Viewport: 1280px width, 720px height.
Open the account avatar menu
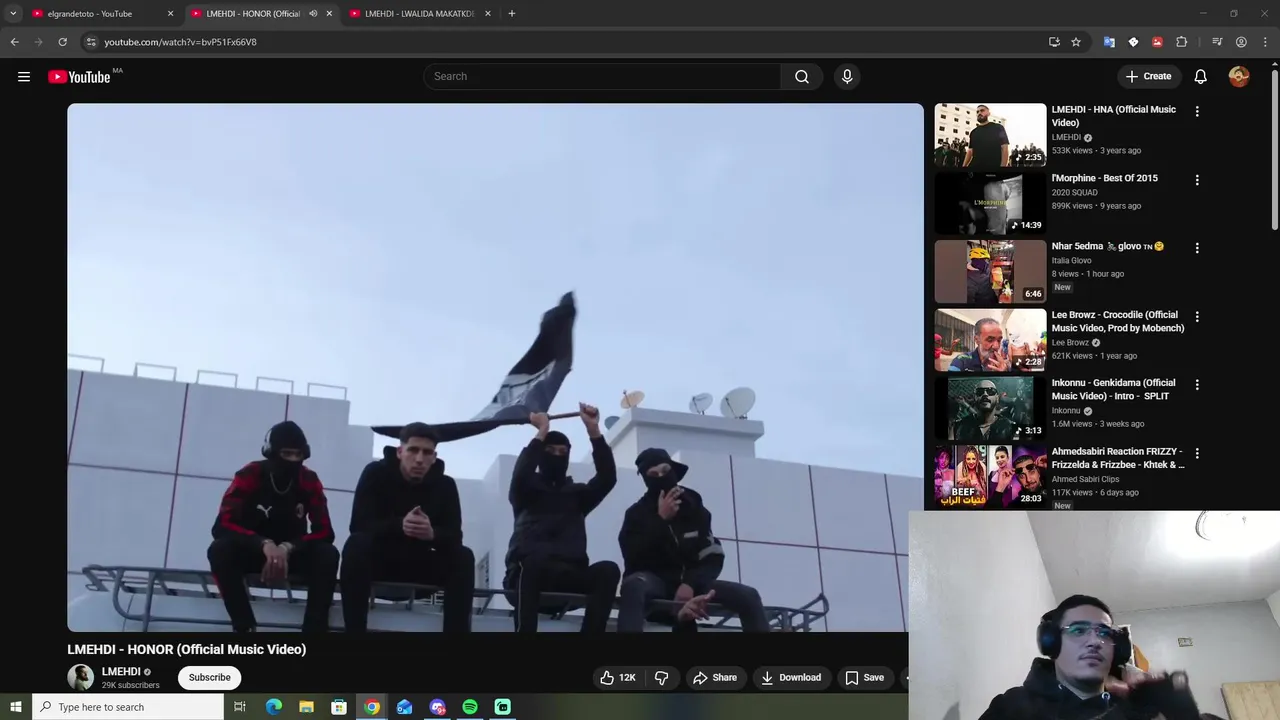(1239, 76)
